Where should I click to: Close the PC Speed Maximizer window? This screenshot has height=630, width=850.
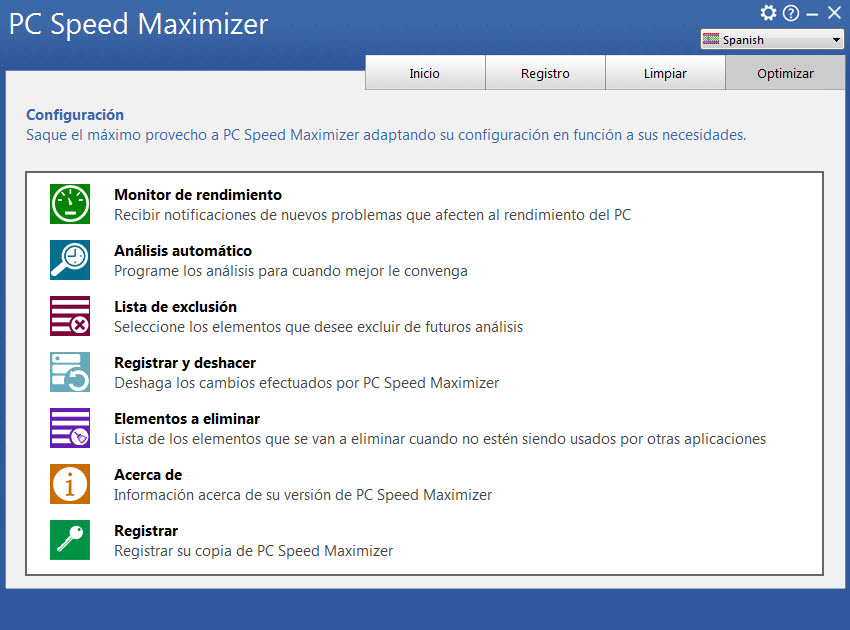tap(834, 12)
